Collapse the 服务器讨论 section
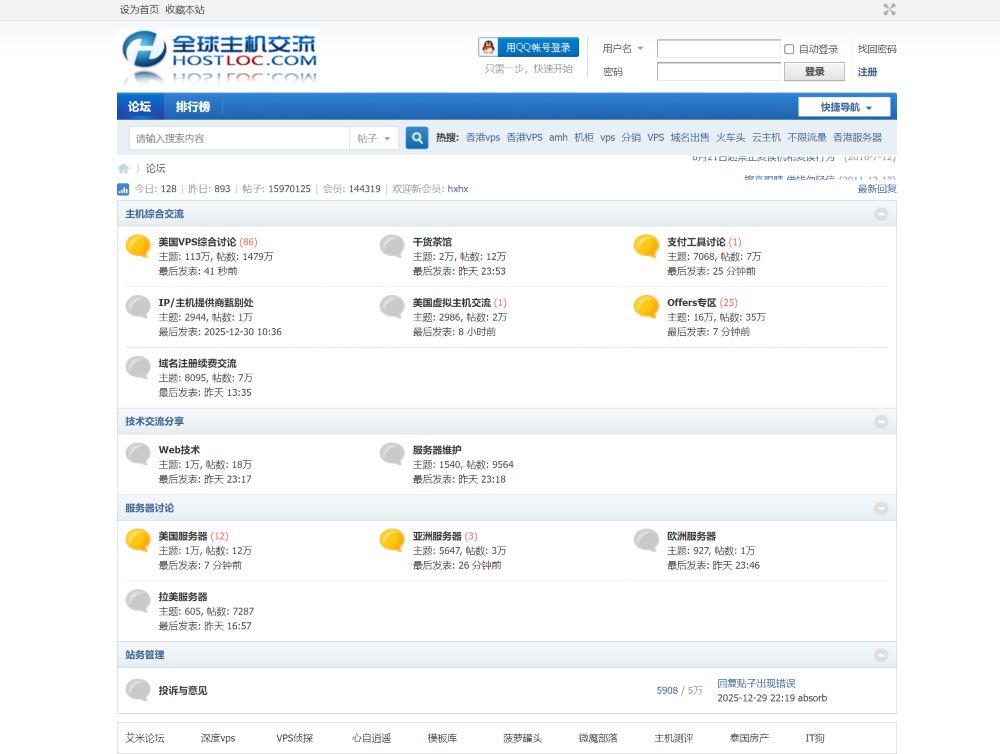Screen dimensions: 1000x754 click(881, 508)
